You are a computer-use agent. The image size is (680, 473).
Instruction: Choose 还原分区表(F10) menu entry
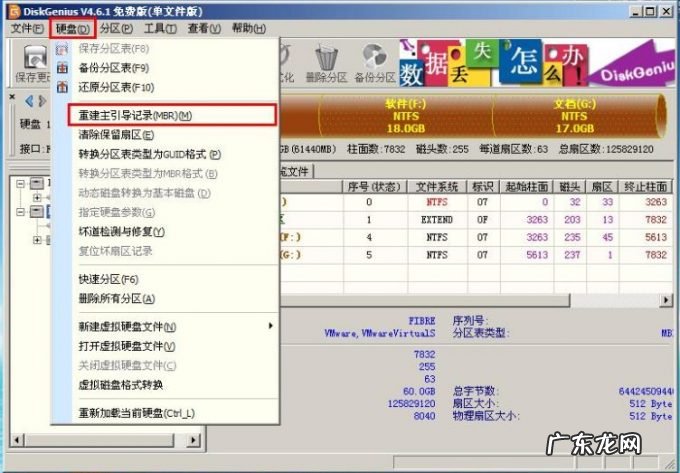click(116, 87)
